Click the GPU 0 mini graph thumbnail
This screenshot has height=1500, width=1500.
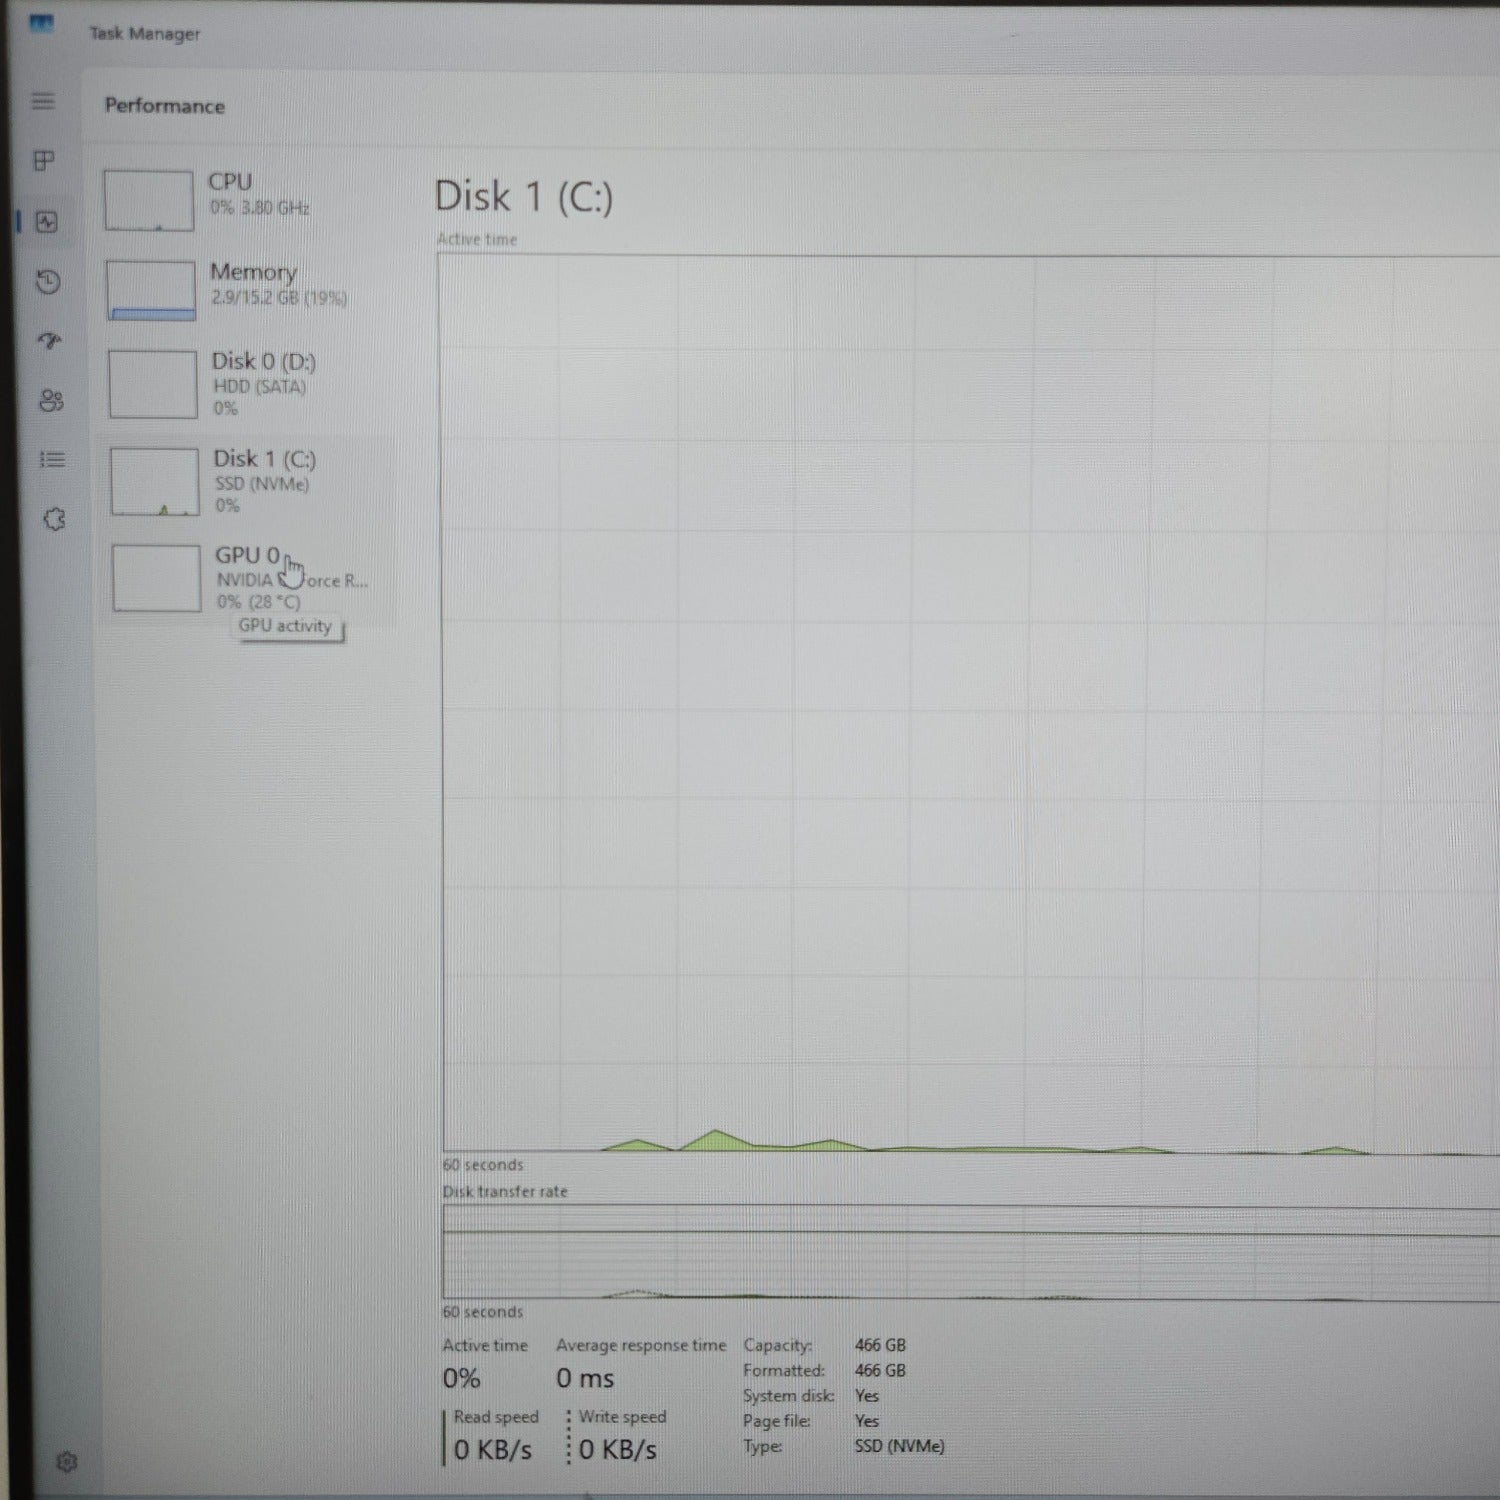pyautogui.click(x=156, y=578)
